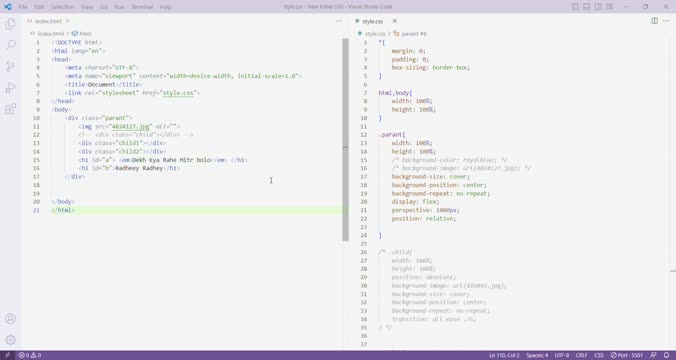Open the Accounts icon in activity bar
The width and height of the screenshot is (676, 360).
pos(10,319)
